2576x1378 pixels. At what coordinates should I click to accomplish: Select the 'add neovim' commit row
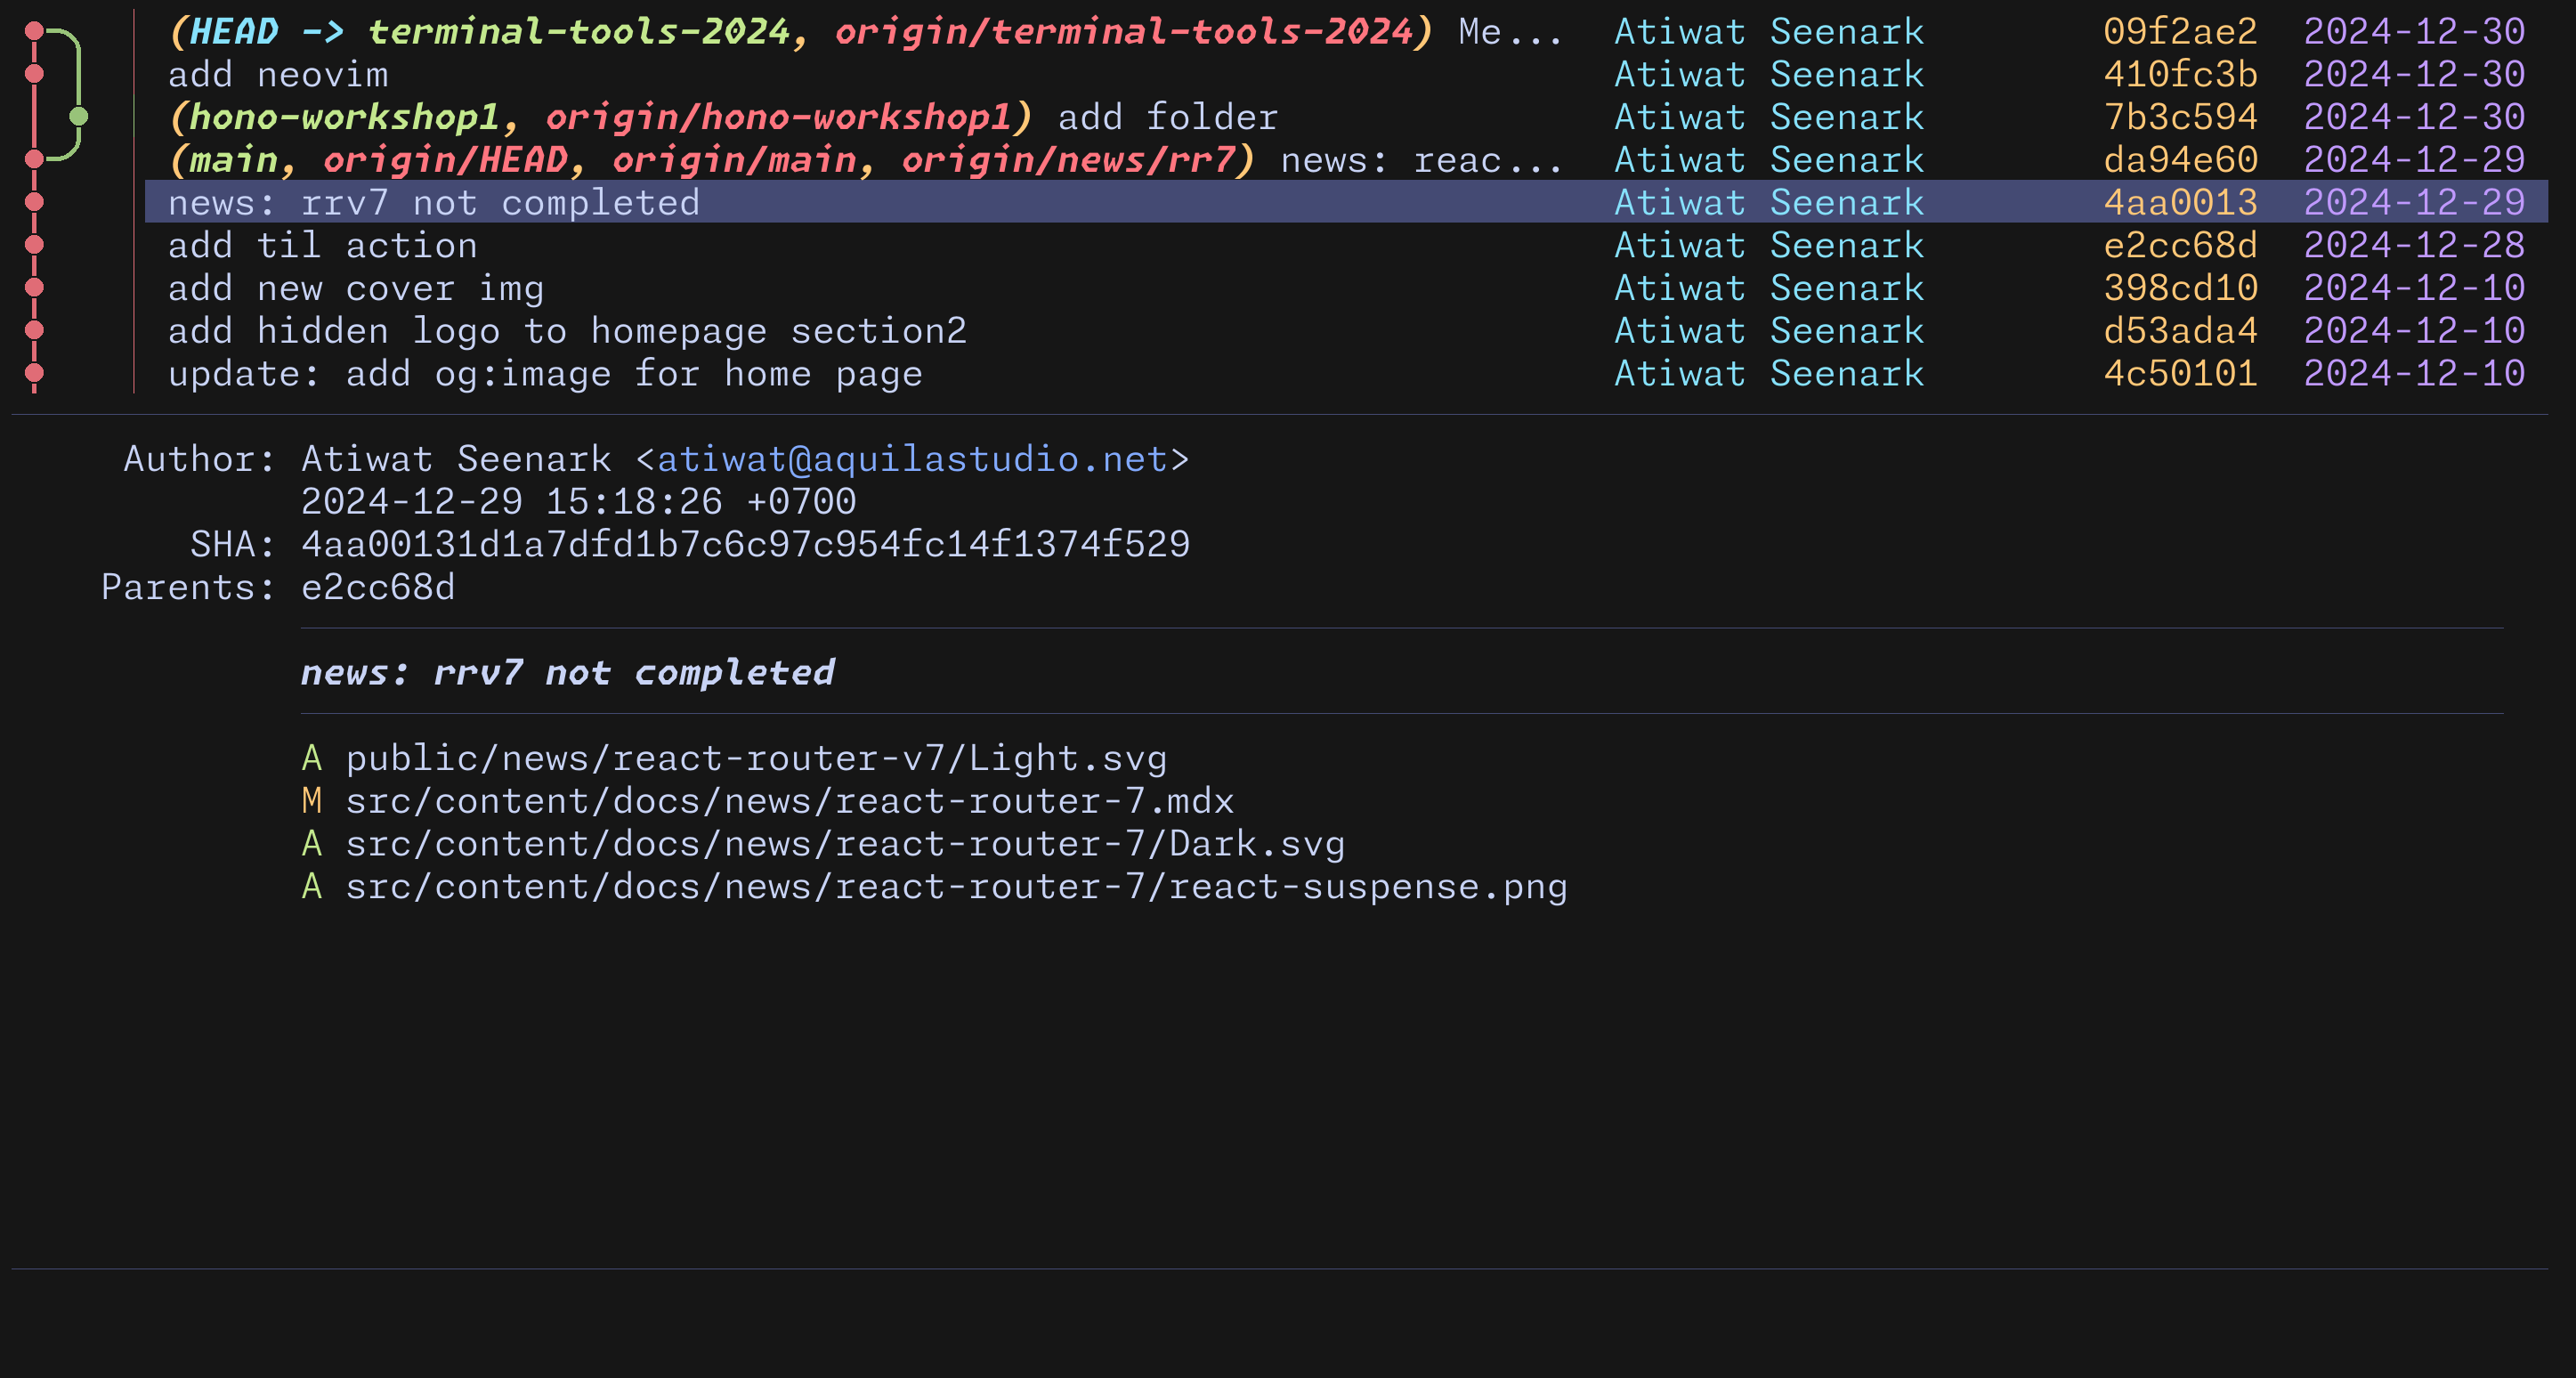[x=278, y=75]
